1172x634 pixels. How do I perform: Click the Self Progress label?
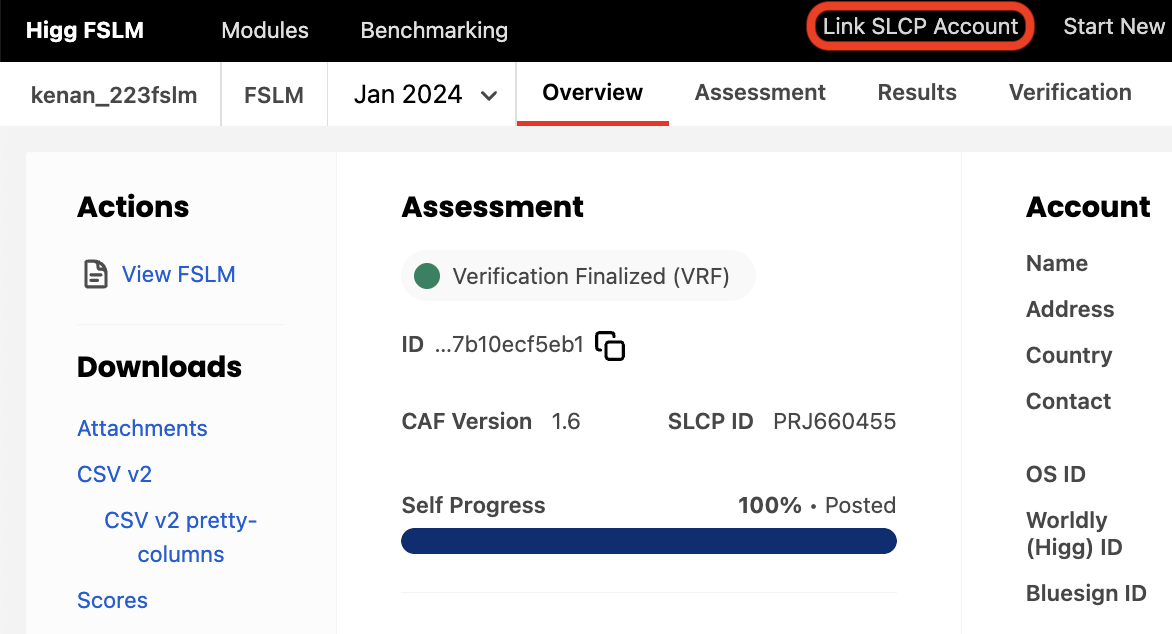click(x=473, y=505)
